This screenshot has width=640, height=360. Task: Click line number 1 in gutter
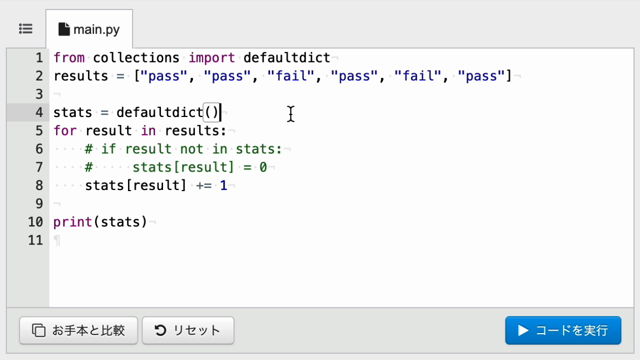[39, 58]
